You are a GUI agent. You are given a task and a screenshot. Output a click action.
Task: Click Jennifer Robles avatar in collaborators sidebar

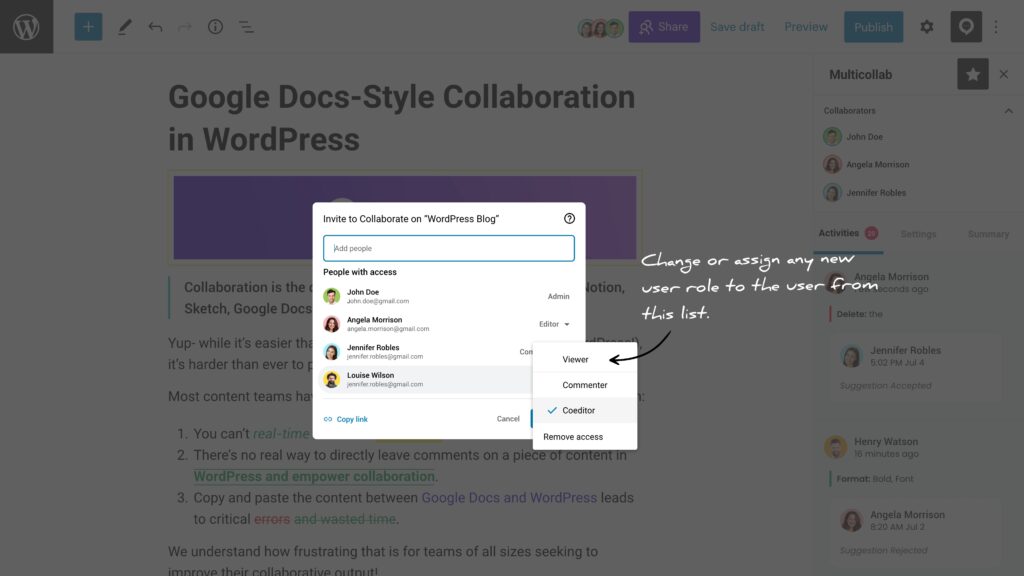tap(832, 193)
